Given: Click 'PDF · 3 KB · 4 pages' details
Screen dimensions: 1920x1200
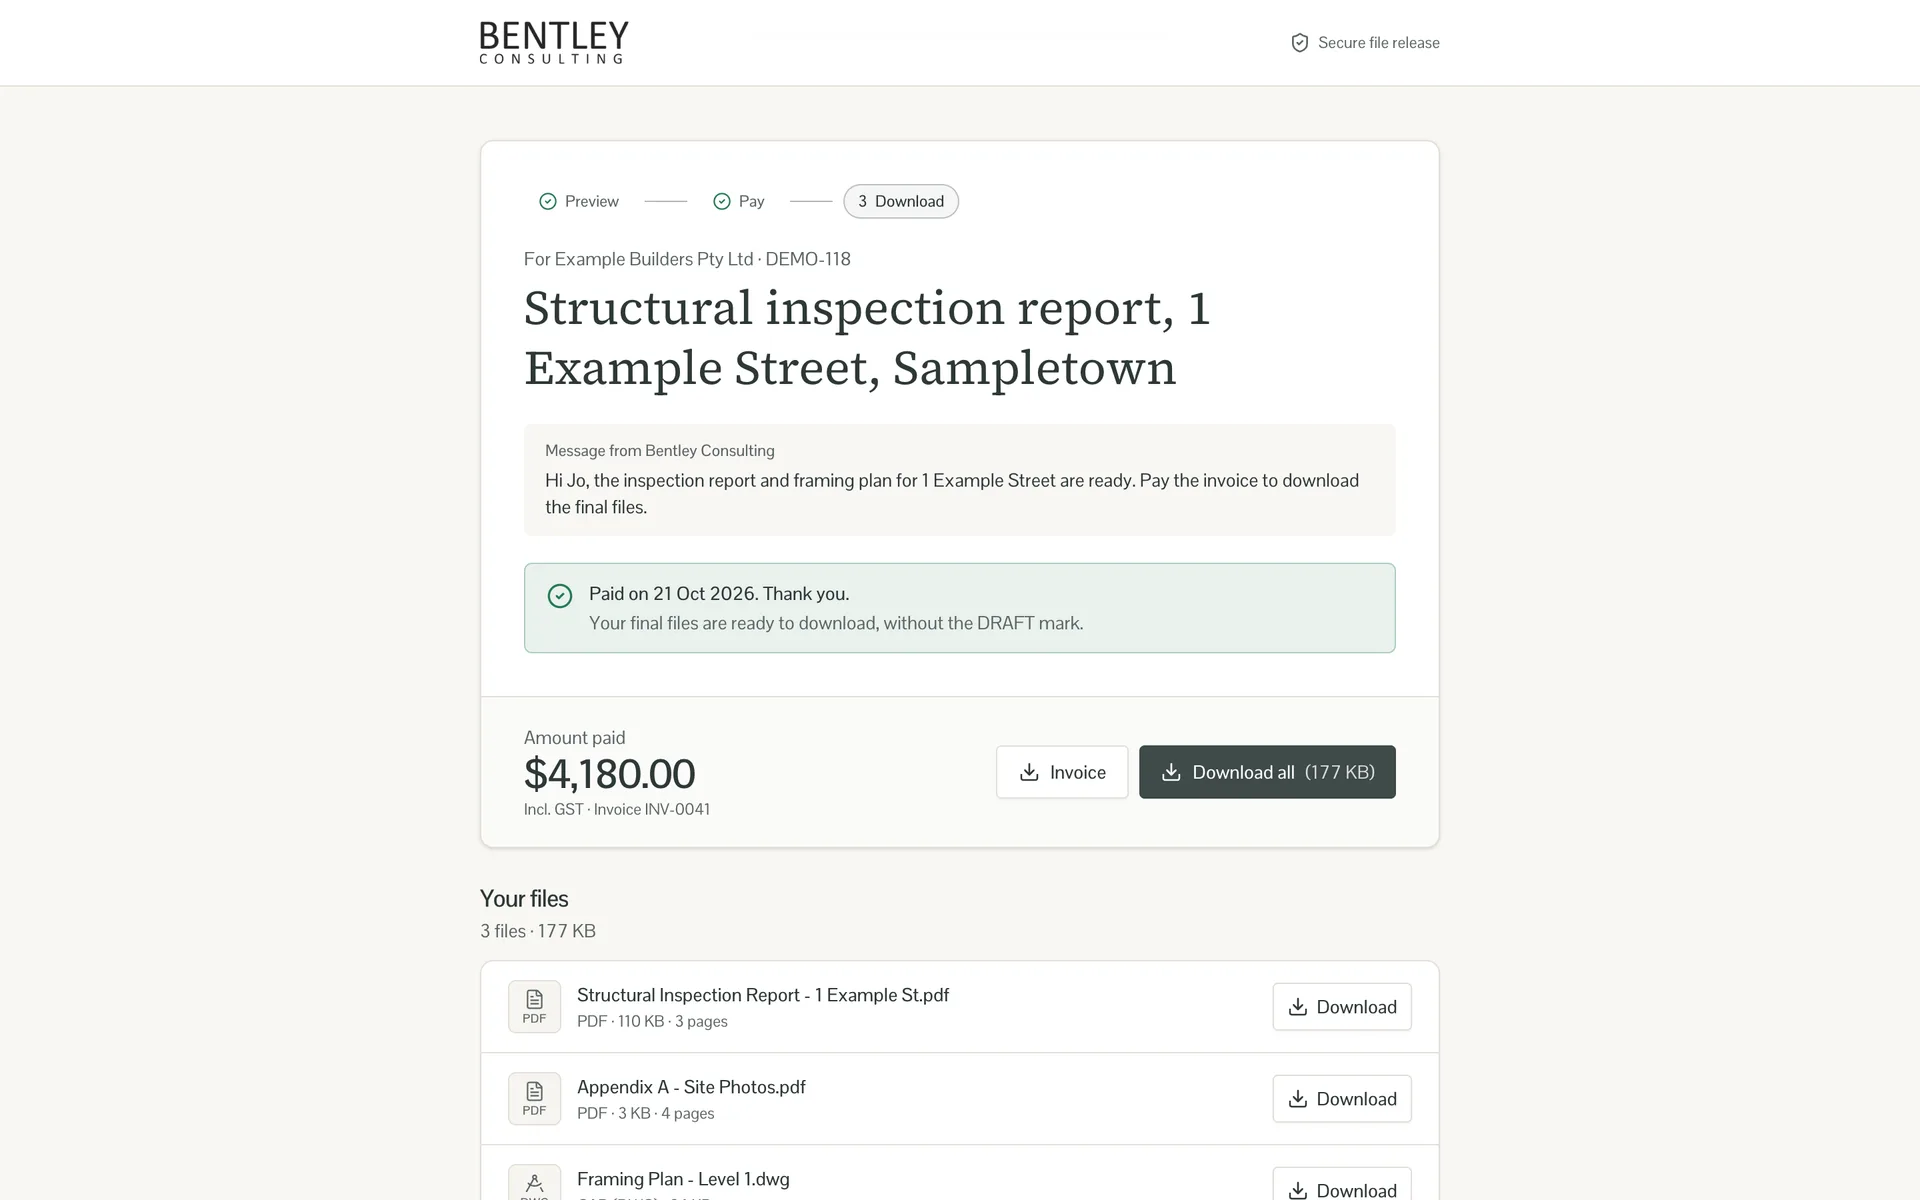Looking at the screenshot, I should click(x=645, y=1113).
